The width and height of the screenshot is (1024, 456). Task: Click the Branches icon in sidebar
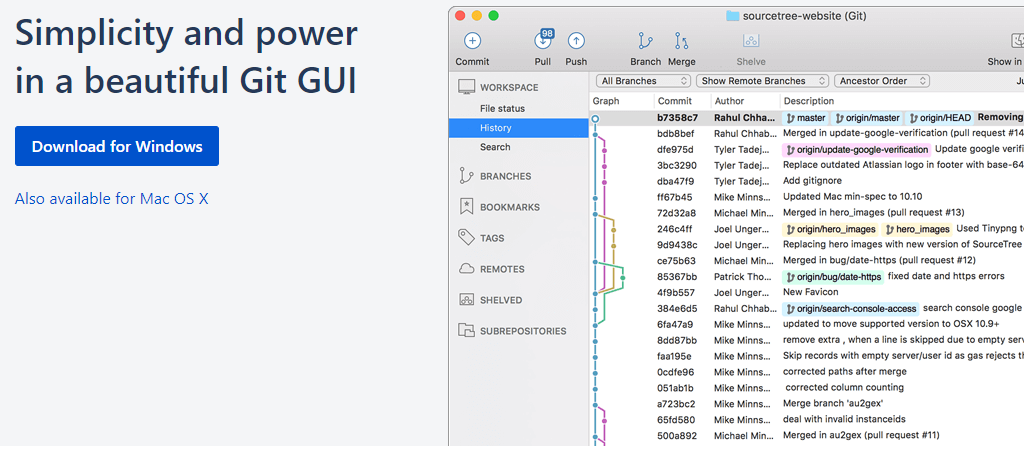[466, 176]
